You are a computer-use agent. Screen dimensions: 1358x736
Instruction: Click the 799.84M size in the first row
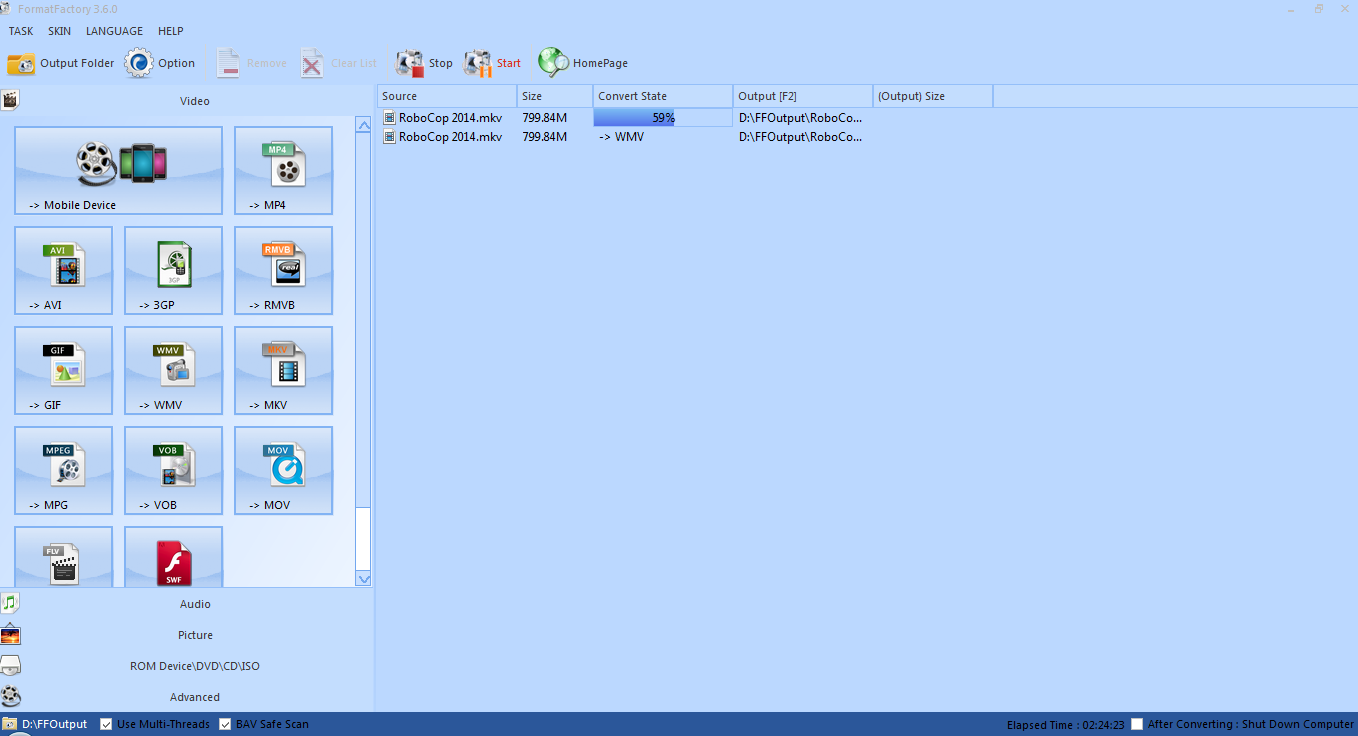click(x=544, y=118)
